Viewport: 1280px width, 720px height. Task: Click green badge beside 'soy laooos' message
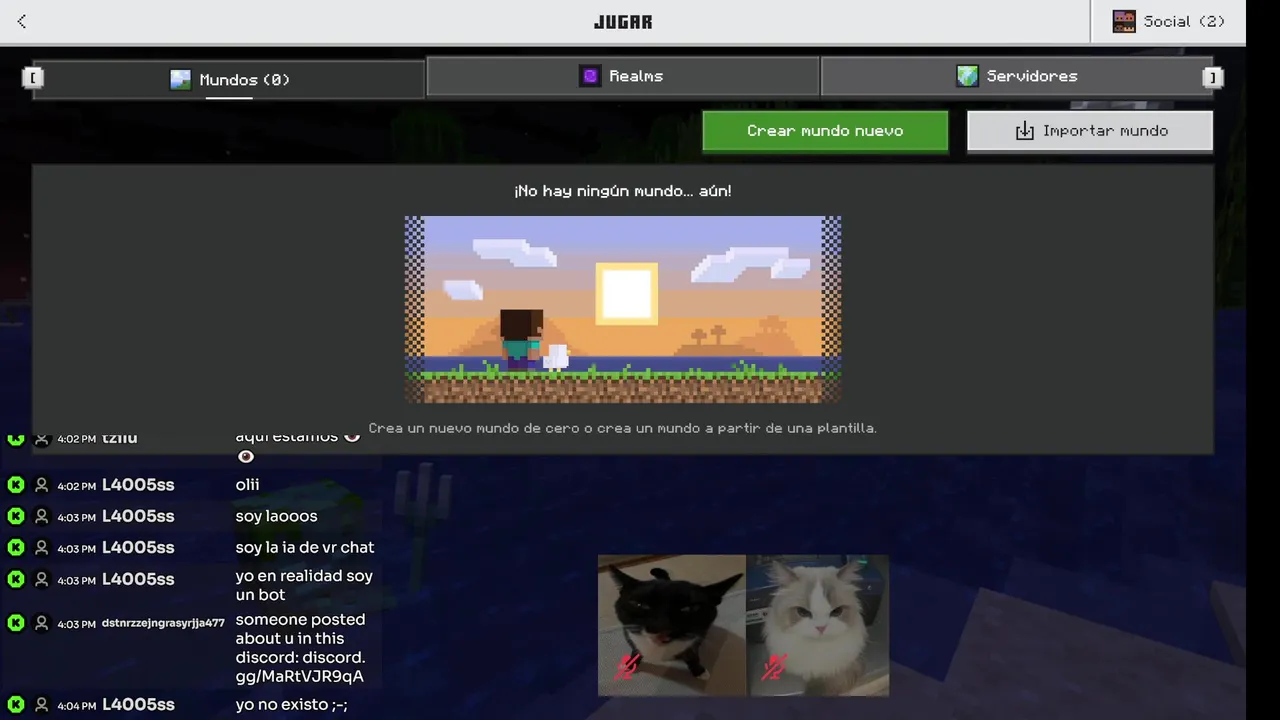tap(16, 517)
